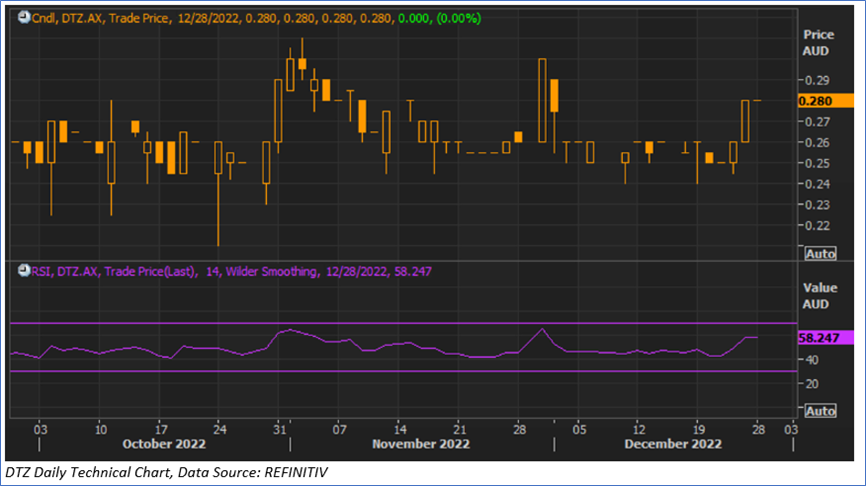Click the 0.24 price axis label

pyautogui.click(x=817, y=184)
